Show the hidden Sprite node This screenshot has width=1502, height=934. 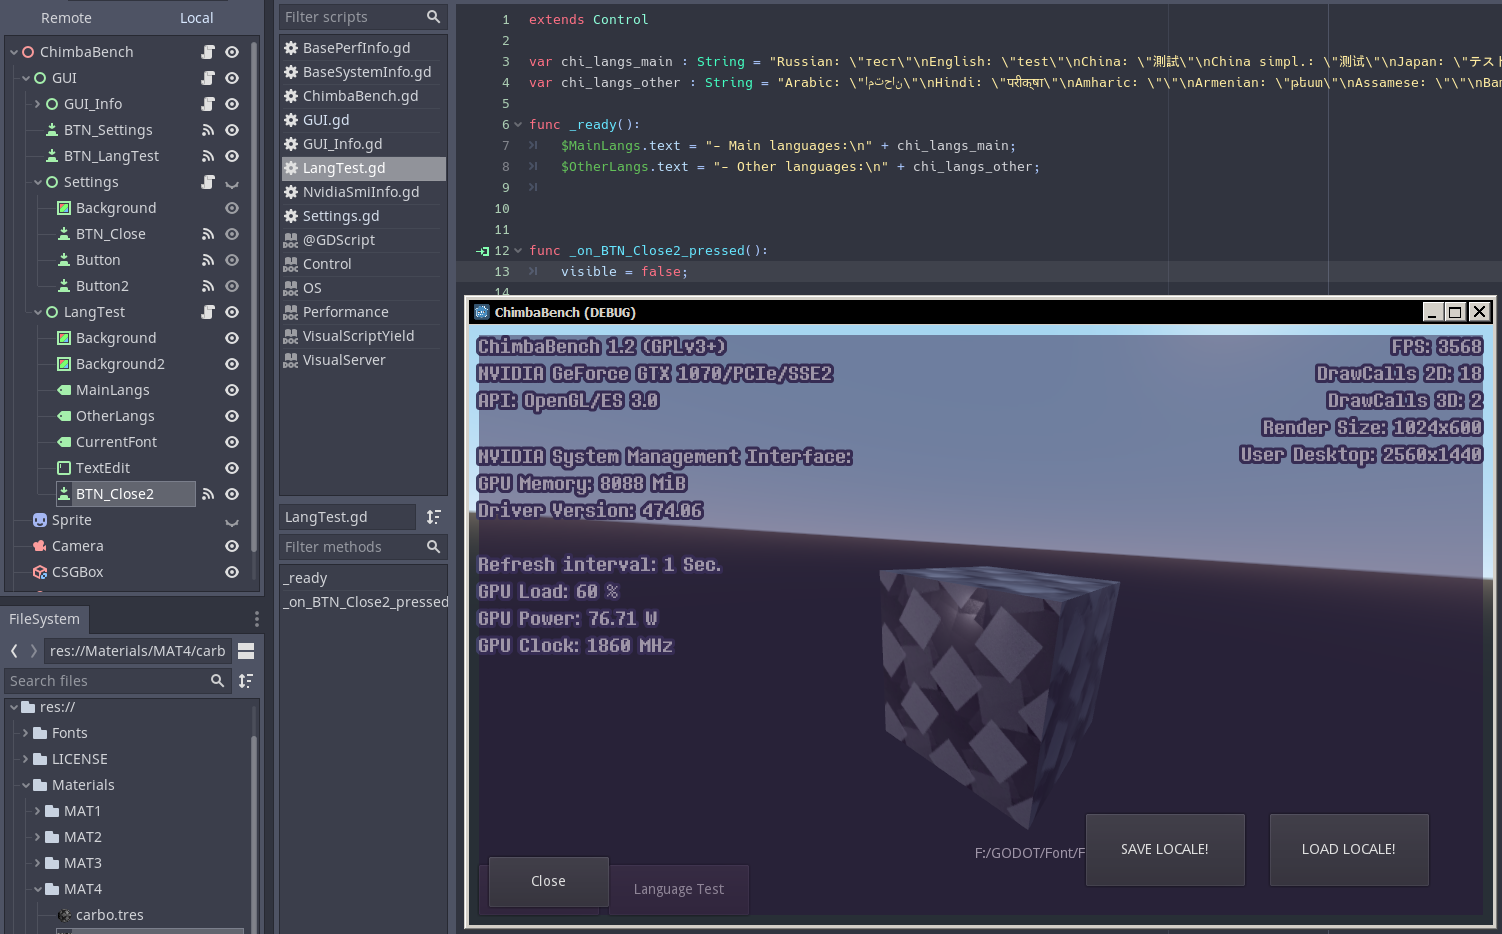tap(232, 520)
